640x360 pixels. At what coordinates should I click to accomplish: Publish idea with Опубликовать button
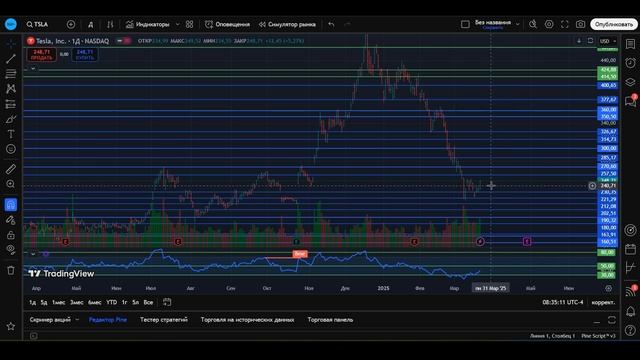613,24
